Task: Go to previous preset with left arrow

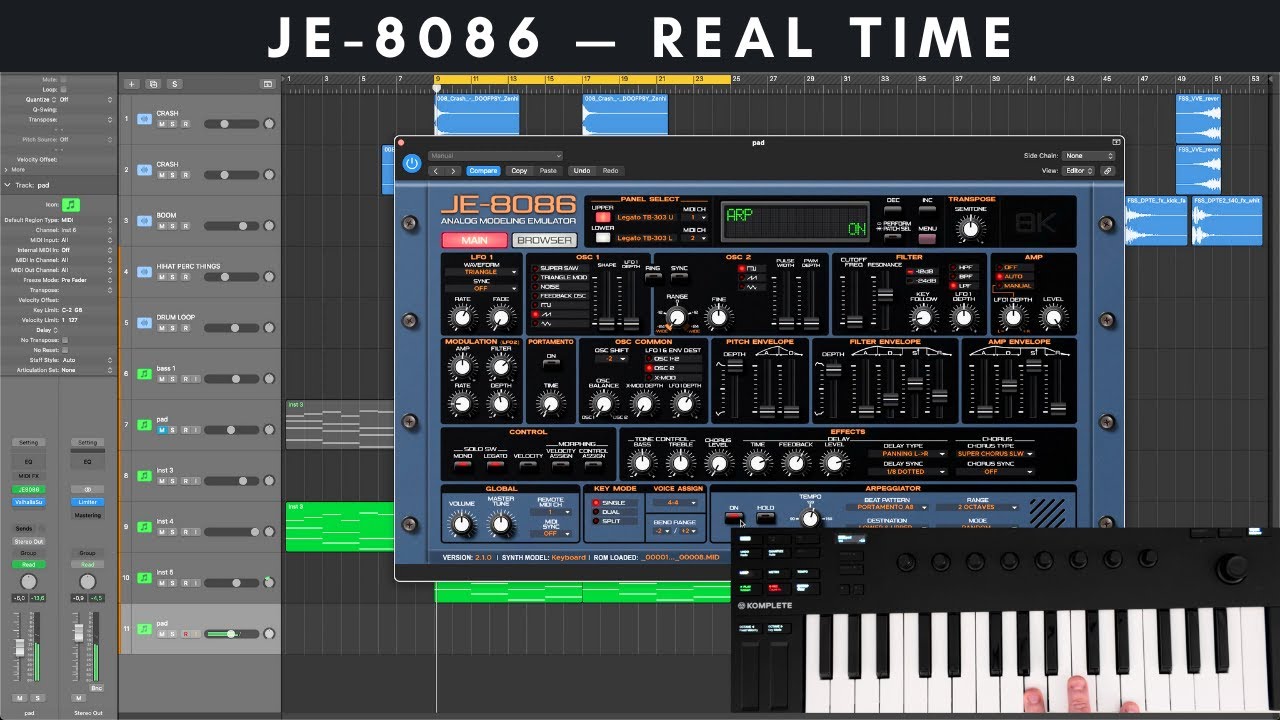Action: (437, 171)
